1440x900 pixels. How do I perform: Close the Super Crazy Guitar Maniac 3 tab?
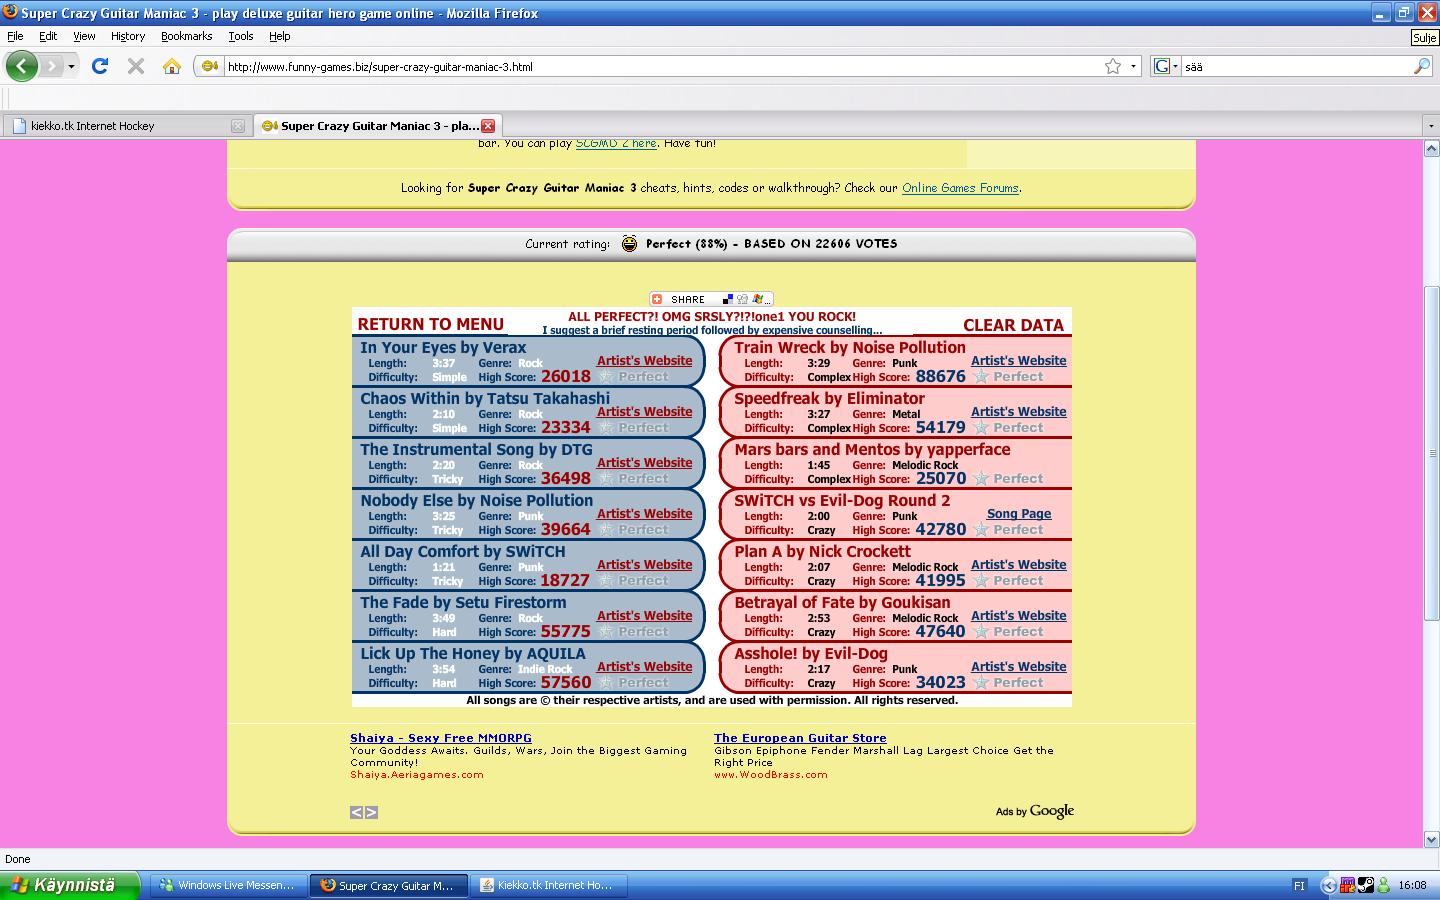[x=488, y=126]
